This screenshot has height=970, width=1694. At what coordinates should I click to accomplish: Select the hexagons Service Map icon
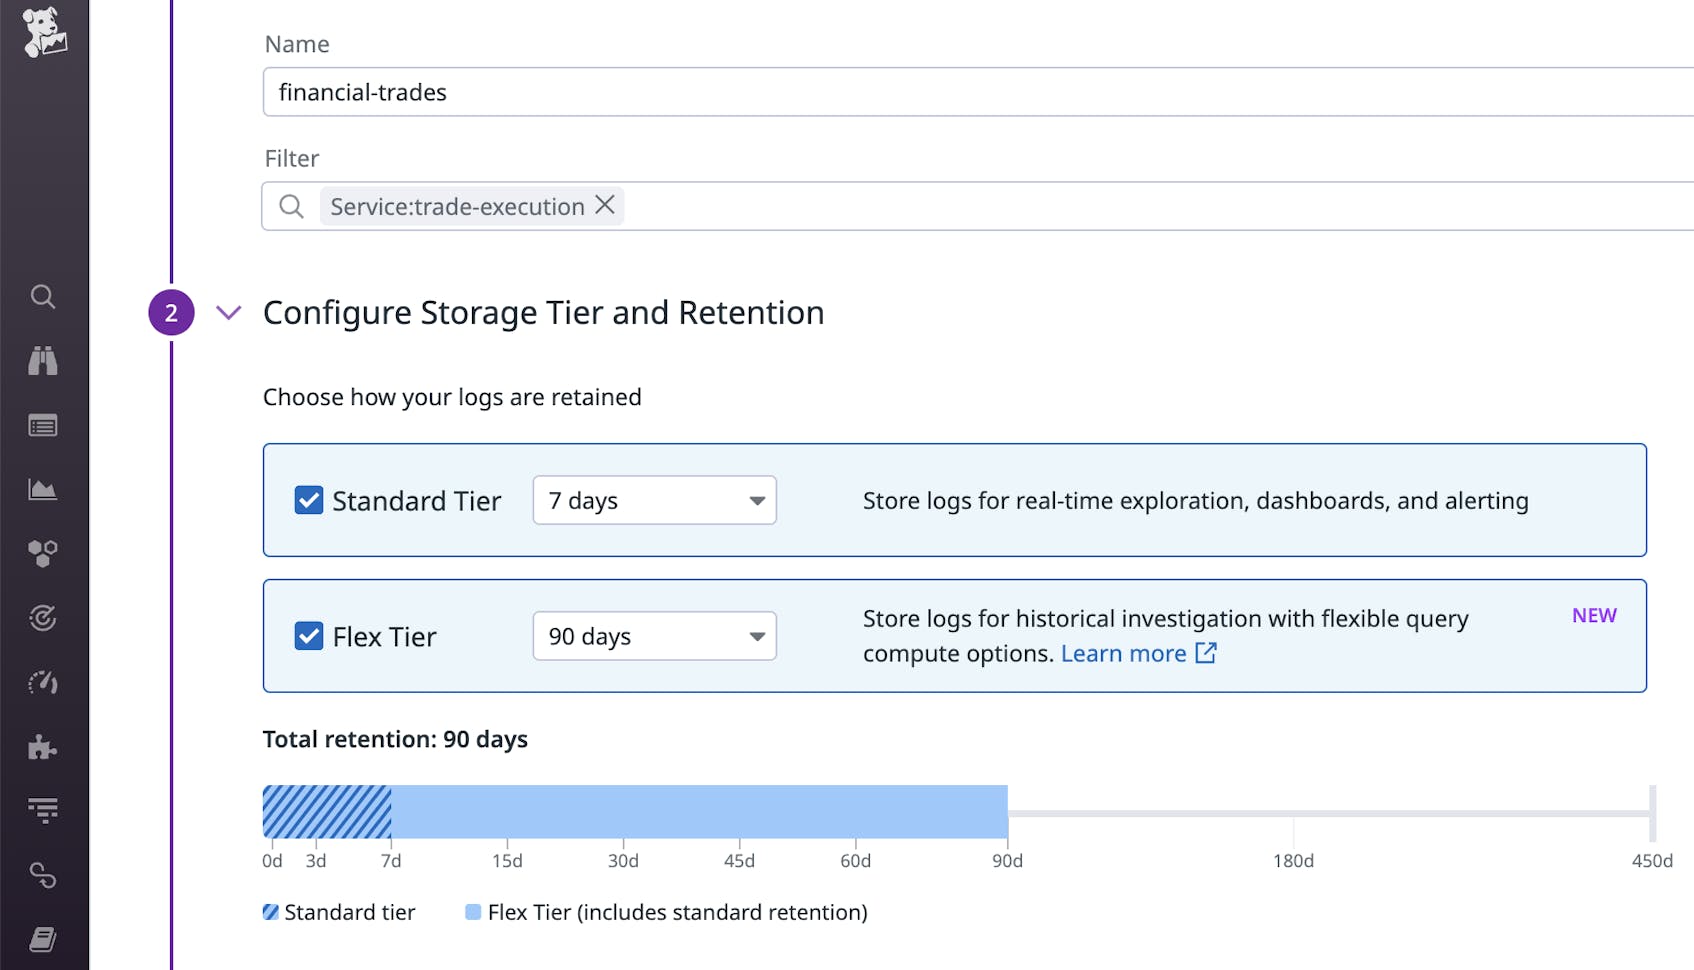[44, 553]
